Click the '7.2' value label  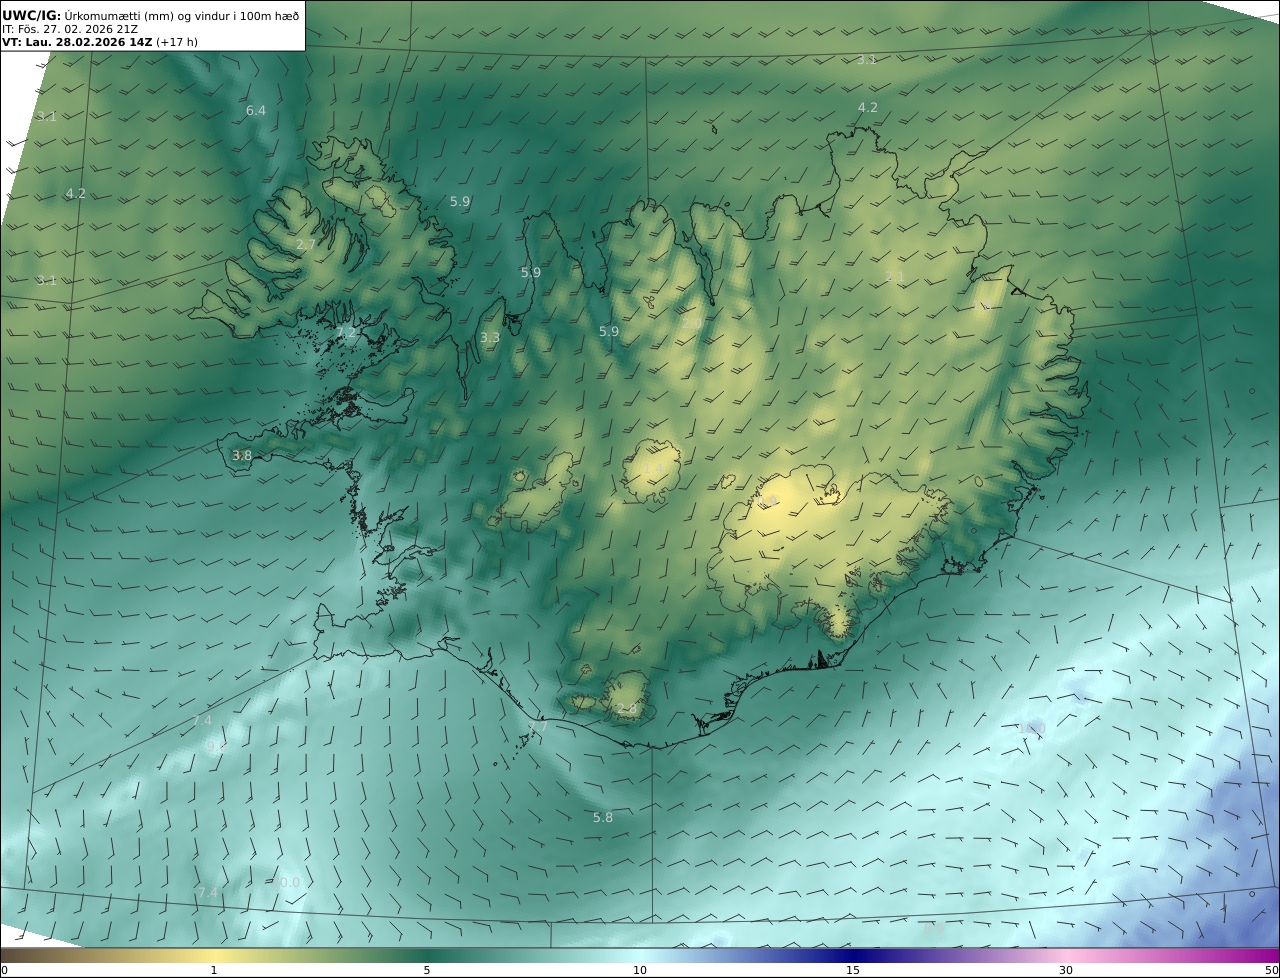tap(345, 332)
